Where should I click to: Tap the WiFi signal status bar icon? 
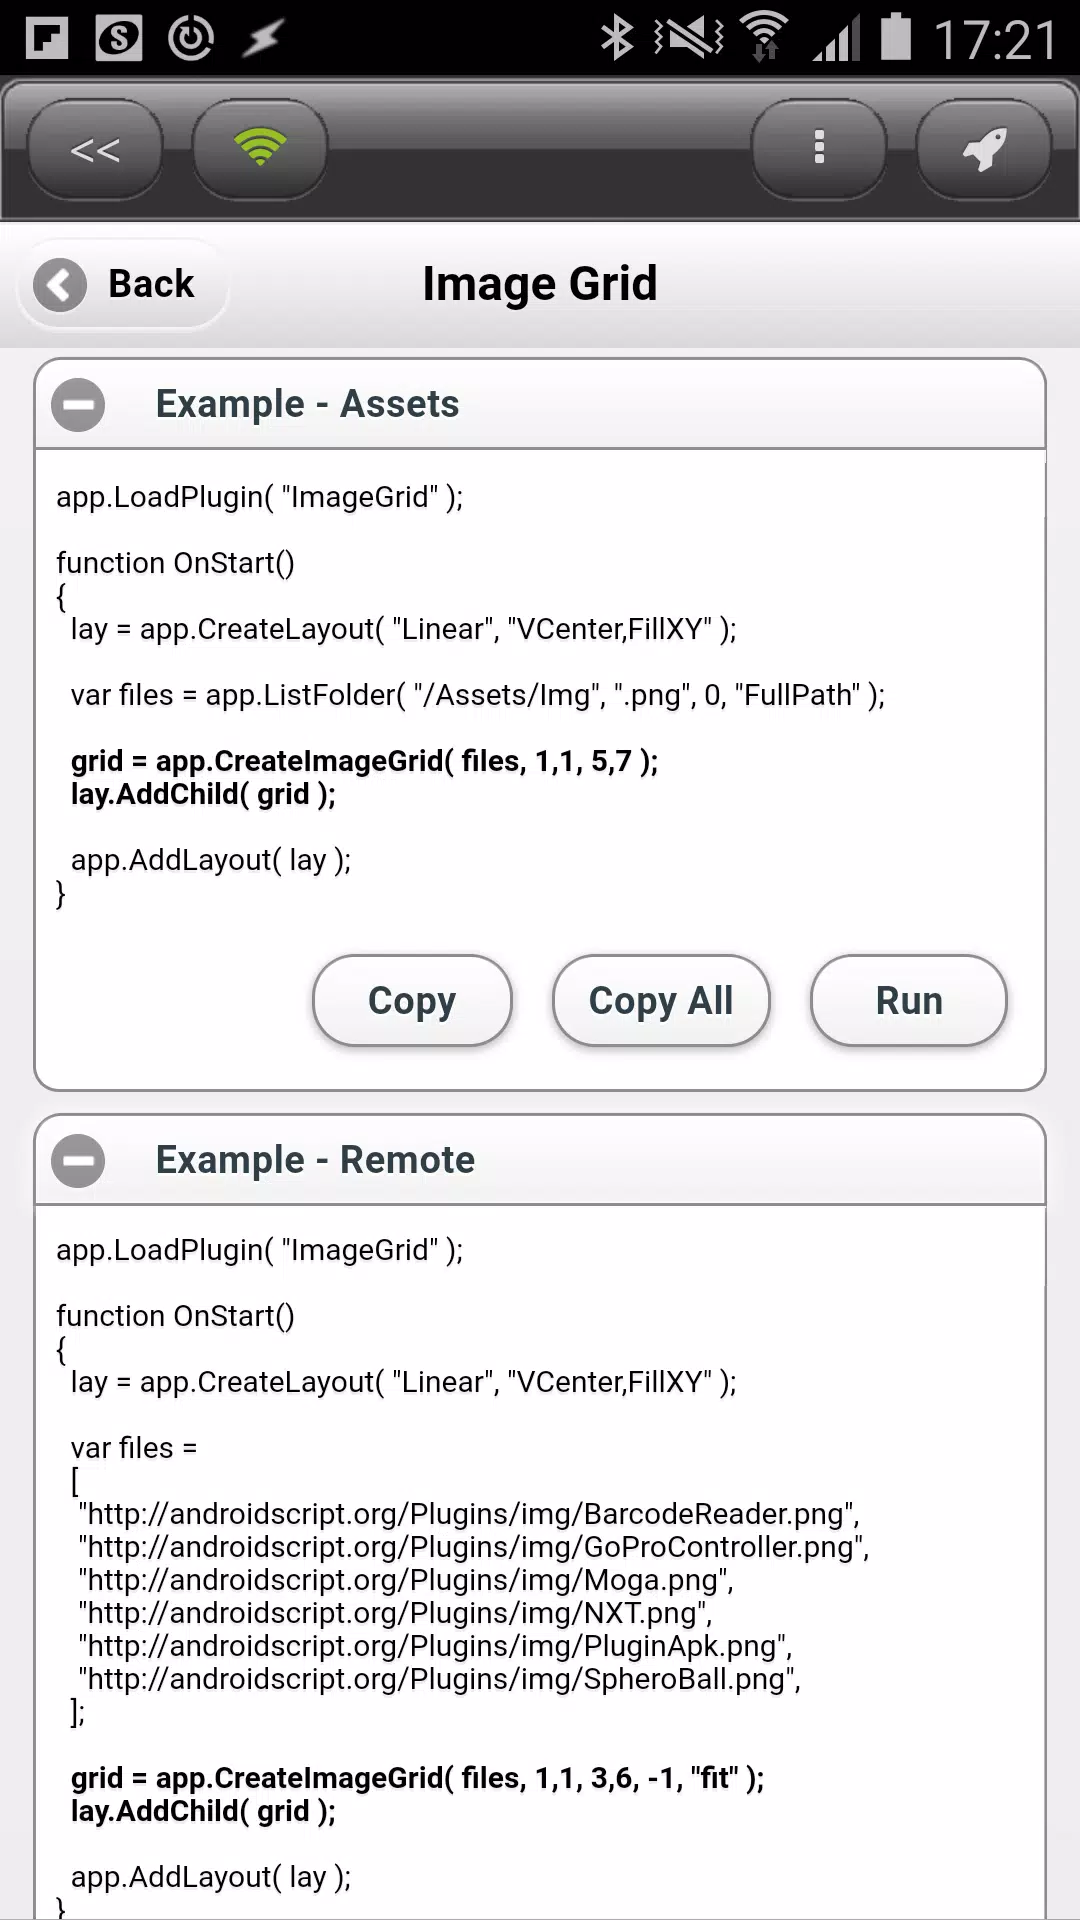(765, 38)
